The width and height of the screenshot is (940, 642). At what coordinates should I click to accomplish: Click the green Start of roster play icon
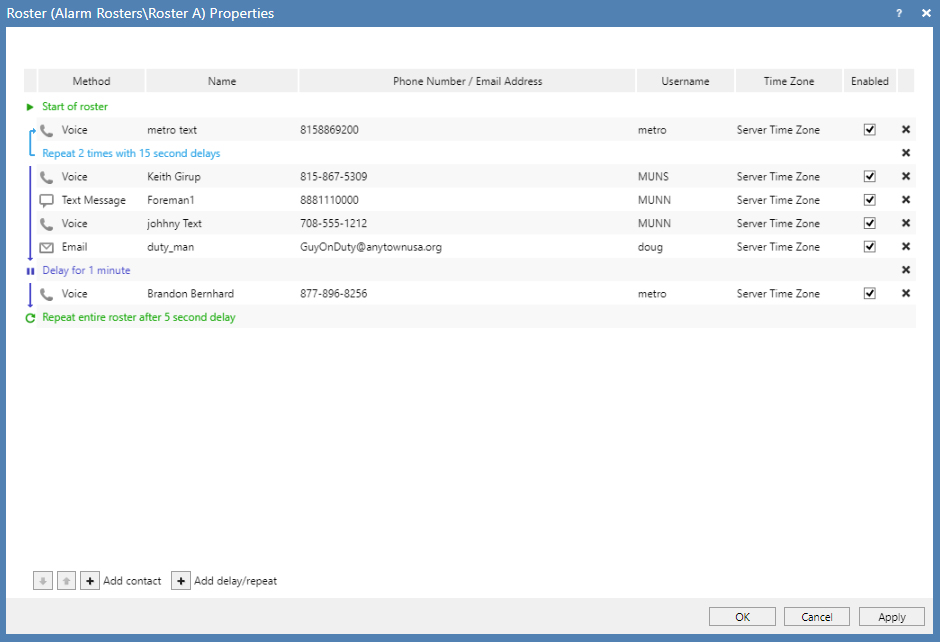point(30,107)
